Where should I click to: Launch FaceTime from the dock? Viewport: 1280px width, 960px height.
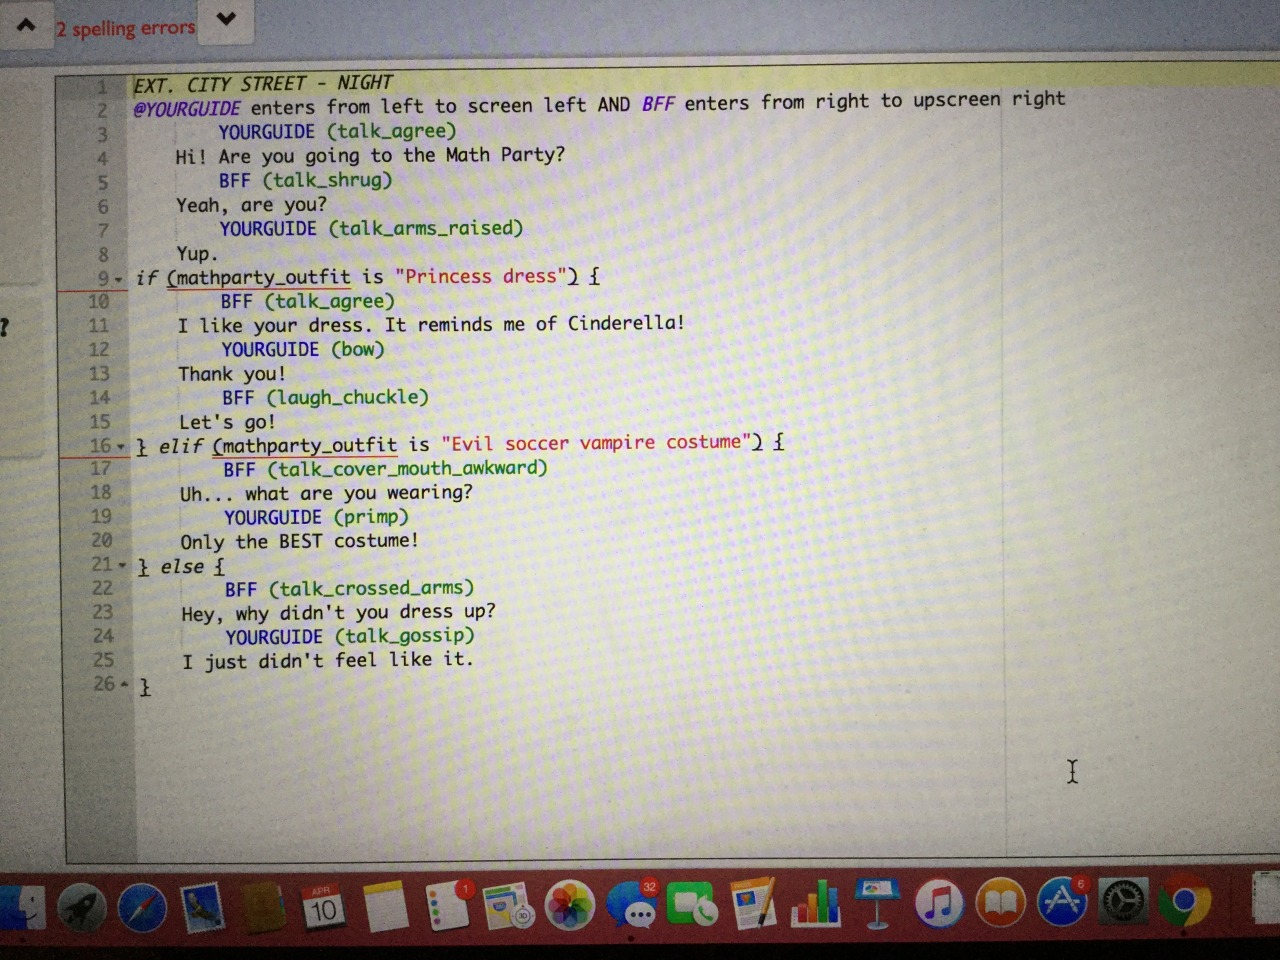click(x=694, y=906)
